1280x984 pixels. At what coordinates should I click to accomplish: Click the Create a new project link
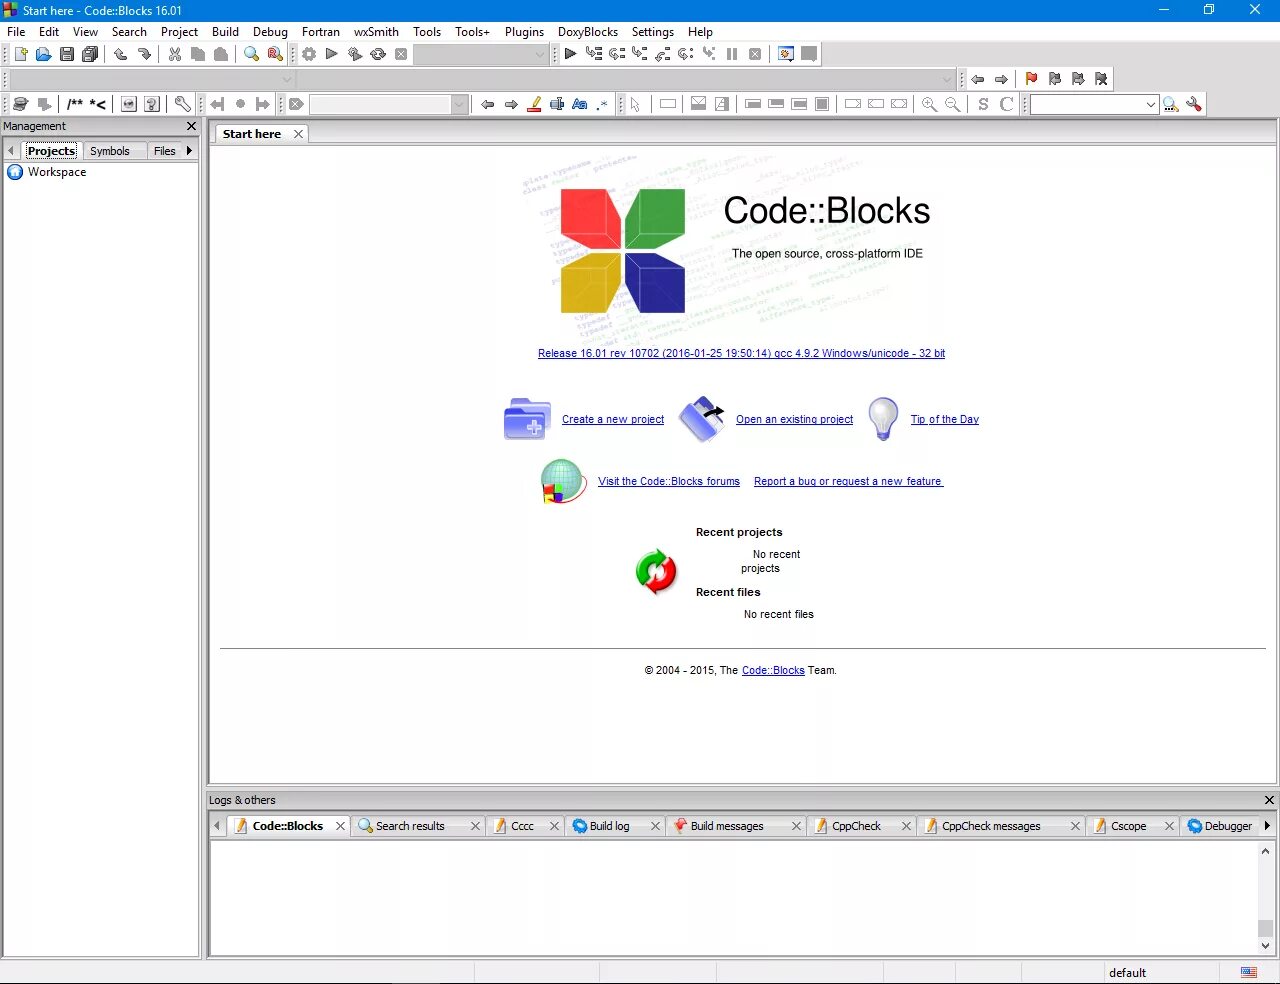613,420
